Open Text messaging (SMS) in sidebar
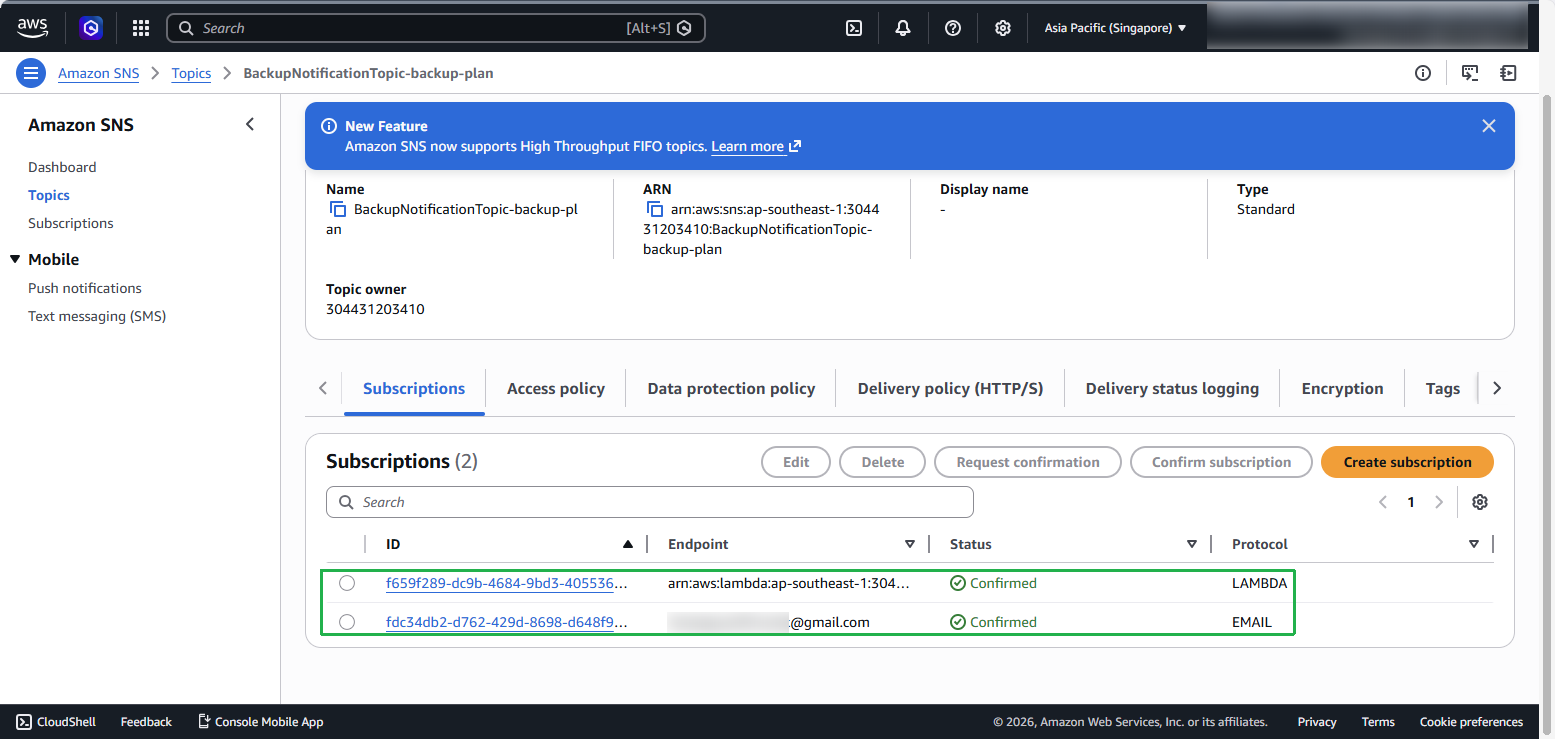 97,316
